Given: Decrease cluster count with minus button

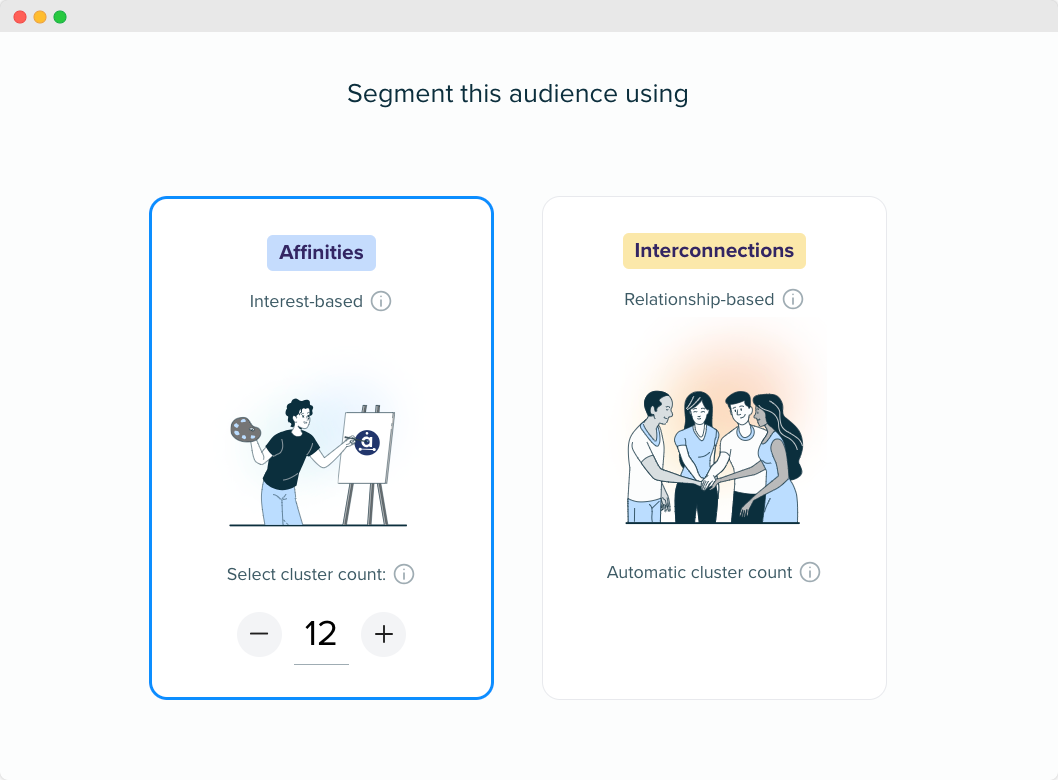Looking at the screenshot, I should click(x=259, y=634).
